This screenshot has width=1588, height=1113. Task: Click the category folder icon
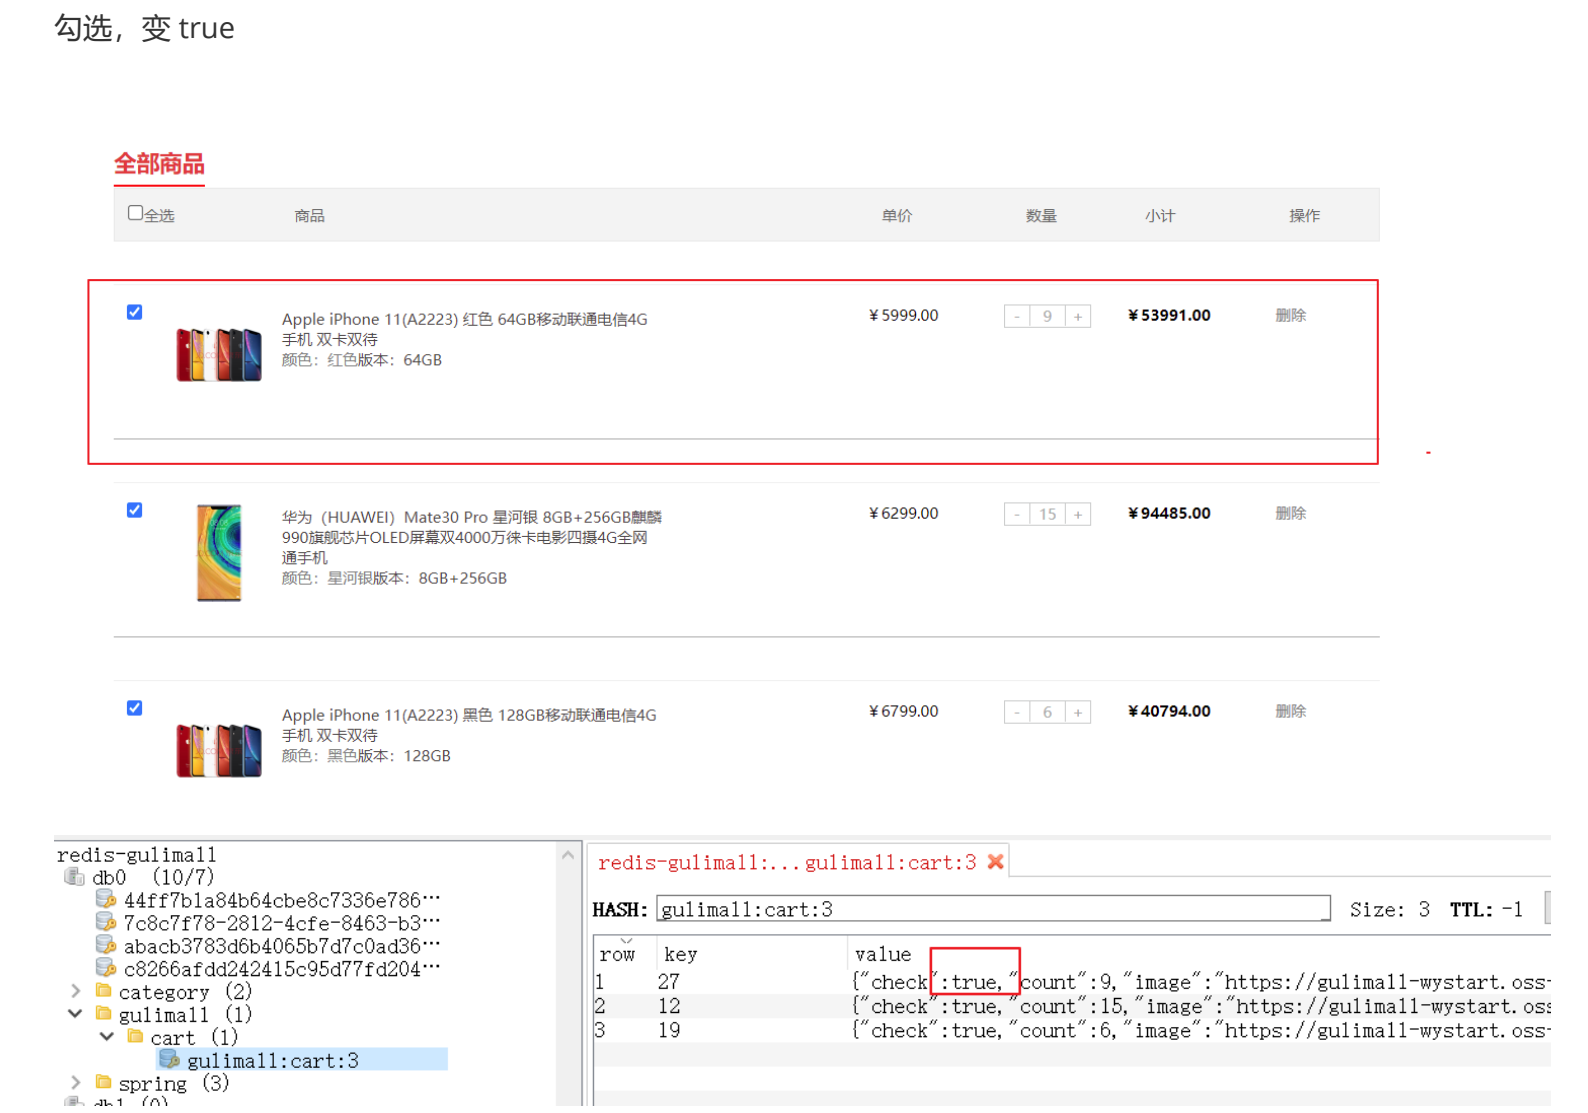pos(103,991)
